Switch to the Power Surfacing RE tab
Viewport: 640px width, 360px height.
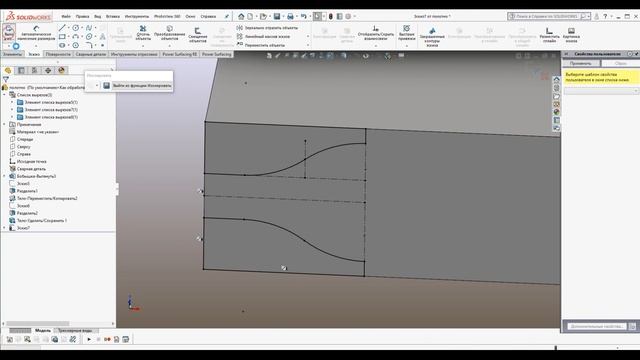pyautogui.click(x=180, y=54)
